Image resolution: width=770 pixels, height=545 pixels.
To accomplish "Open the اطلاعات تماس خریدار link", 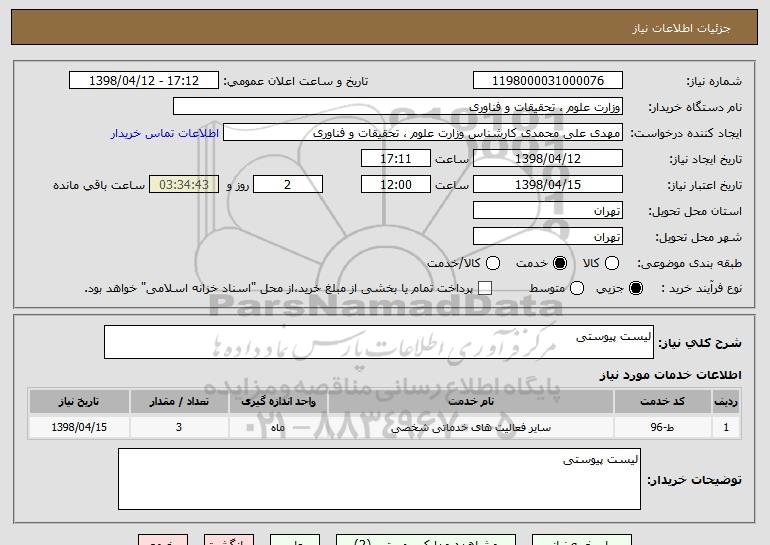I will [x=165, y=134].
